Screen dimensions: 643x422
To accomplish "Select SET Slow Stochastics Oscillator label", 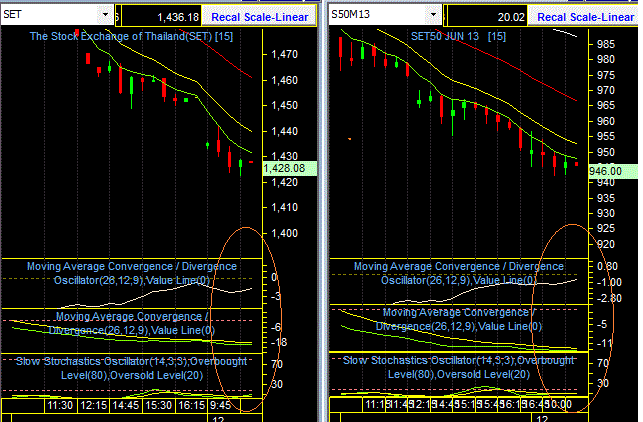I will coord(132,368).
